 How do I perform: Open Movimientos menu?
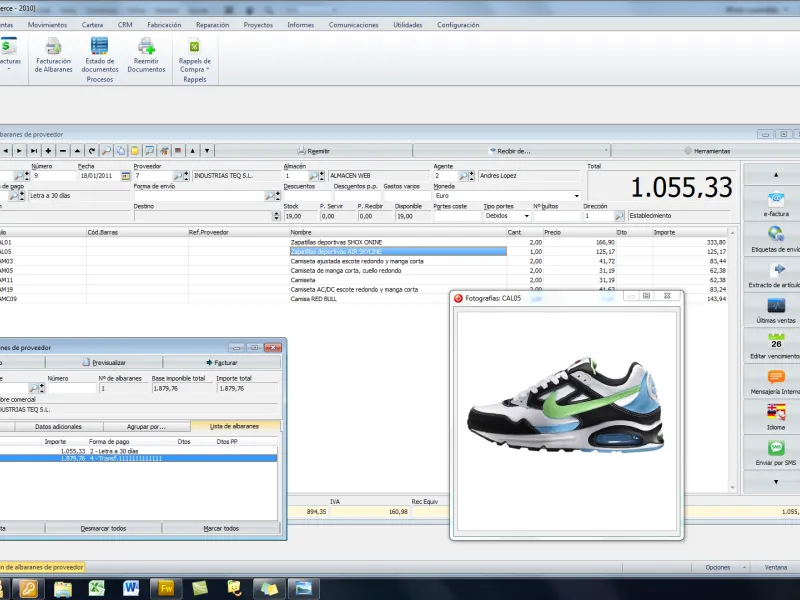coord(47,24)
